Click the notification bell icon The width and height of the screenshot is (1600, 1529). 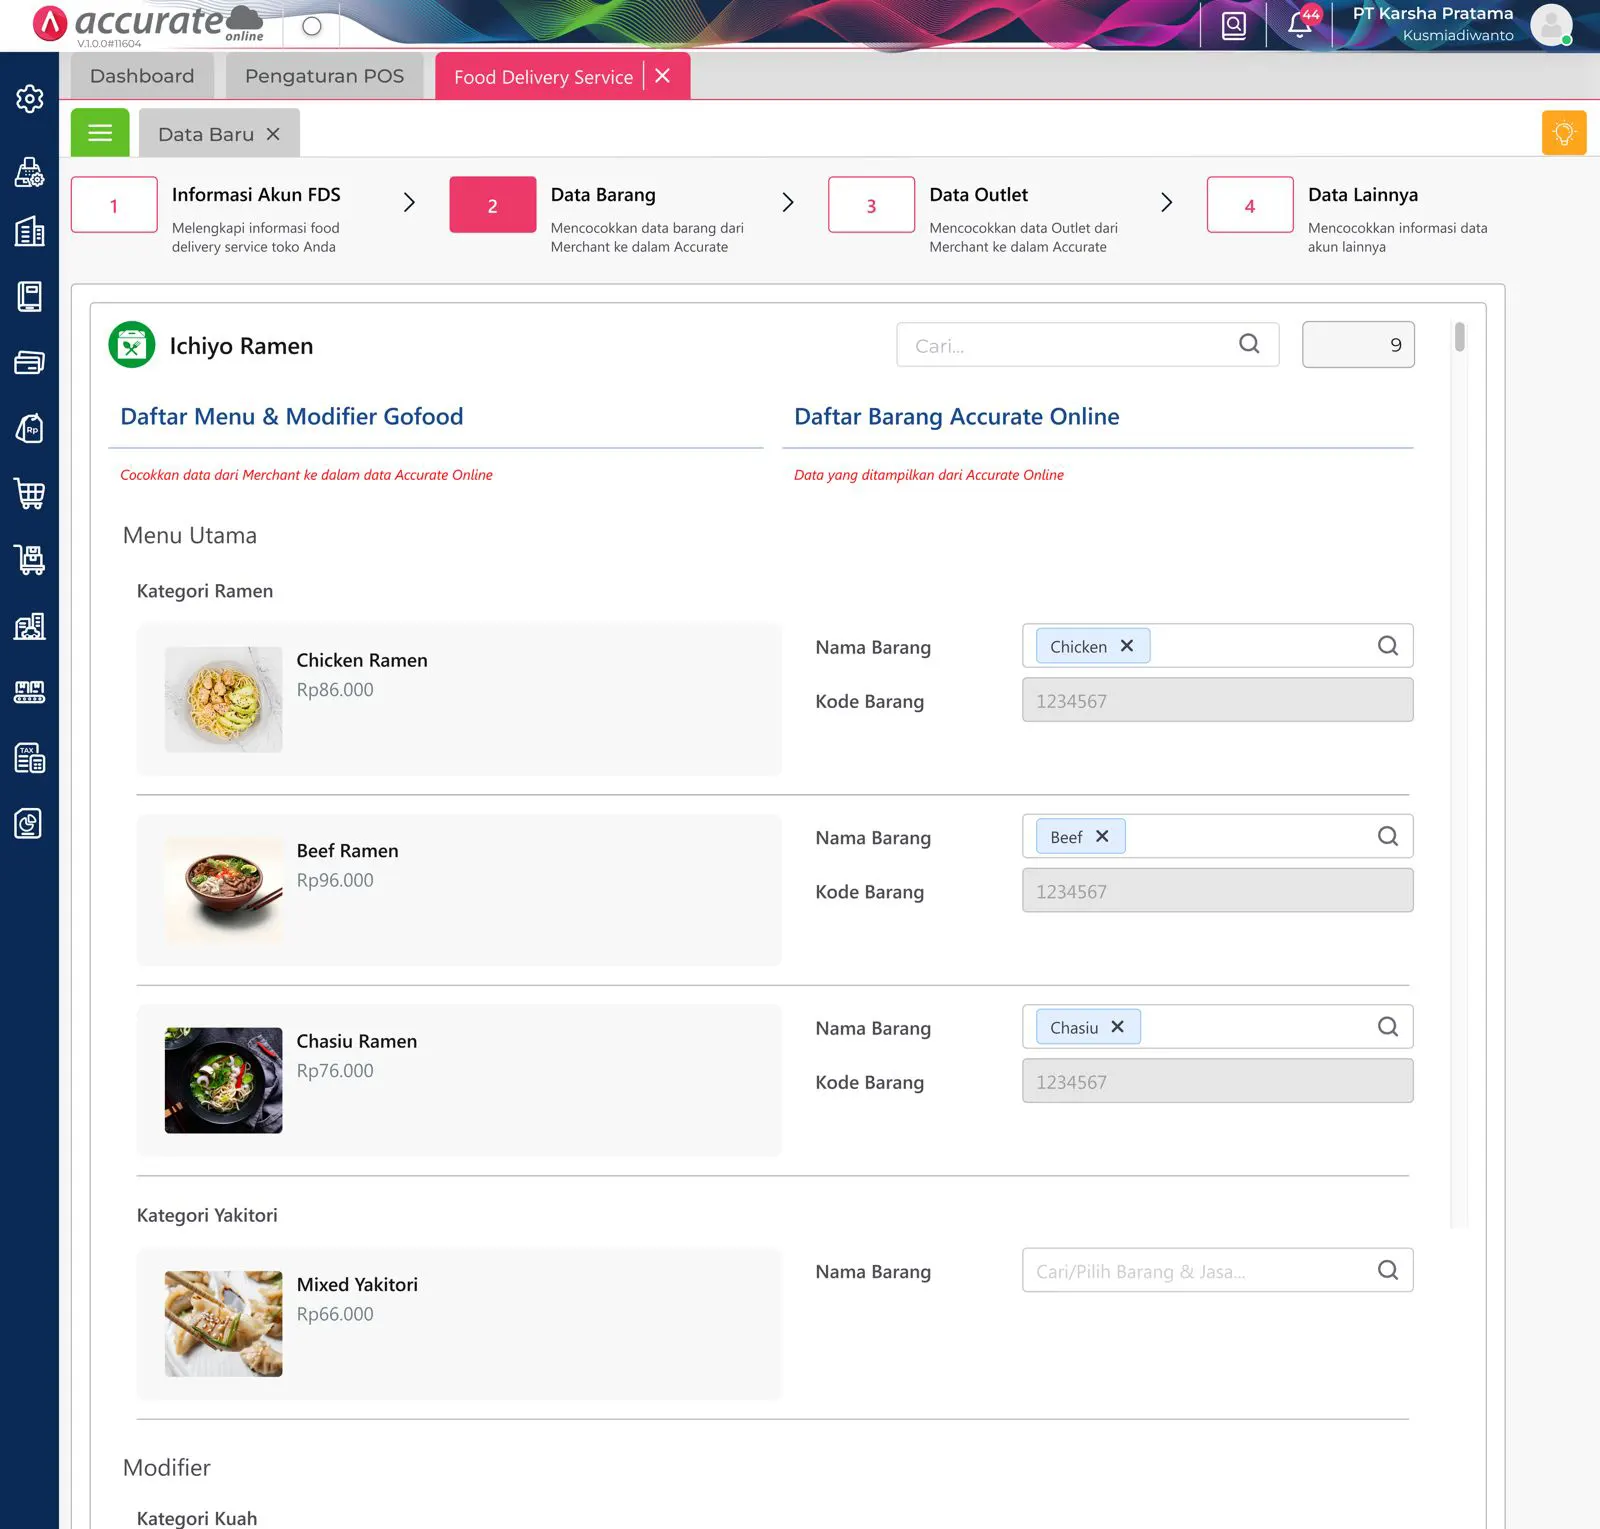coord(1300,24)
